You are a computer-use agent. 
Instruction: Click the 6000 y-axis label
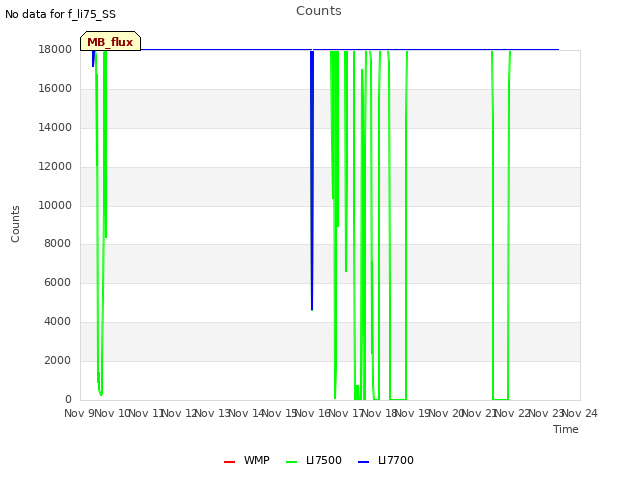(58, 282)
